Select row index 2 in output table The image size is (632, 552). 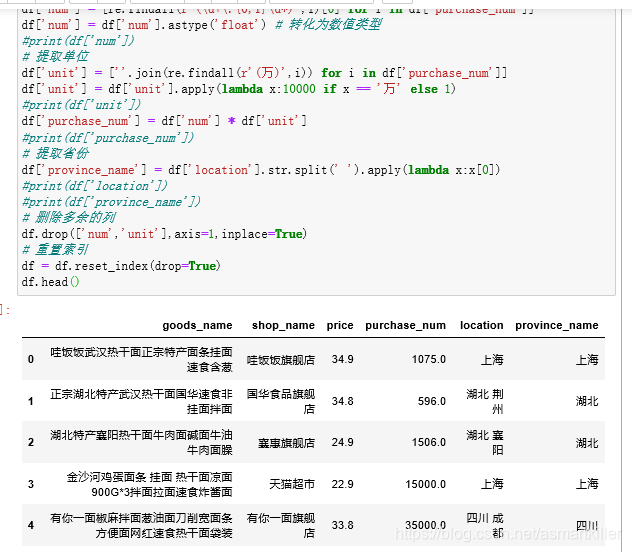[x=31, y=442]
